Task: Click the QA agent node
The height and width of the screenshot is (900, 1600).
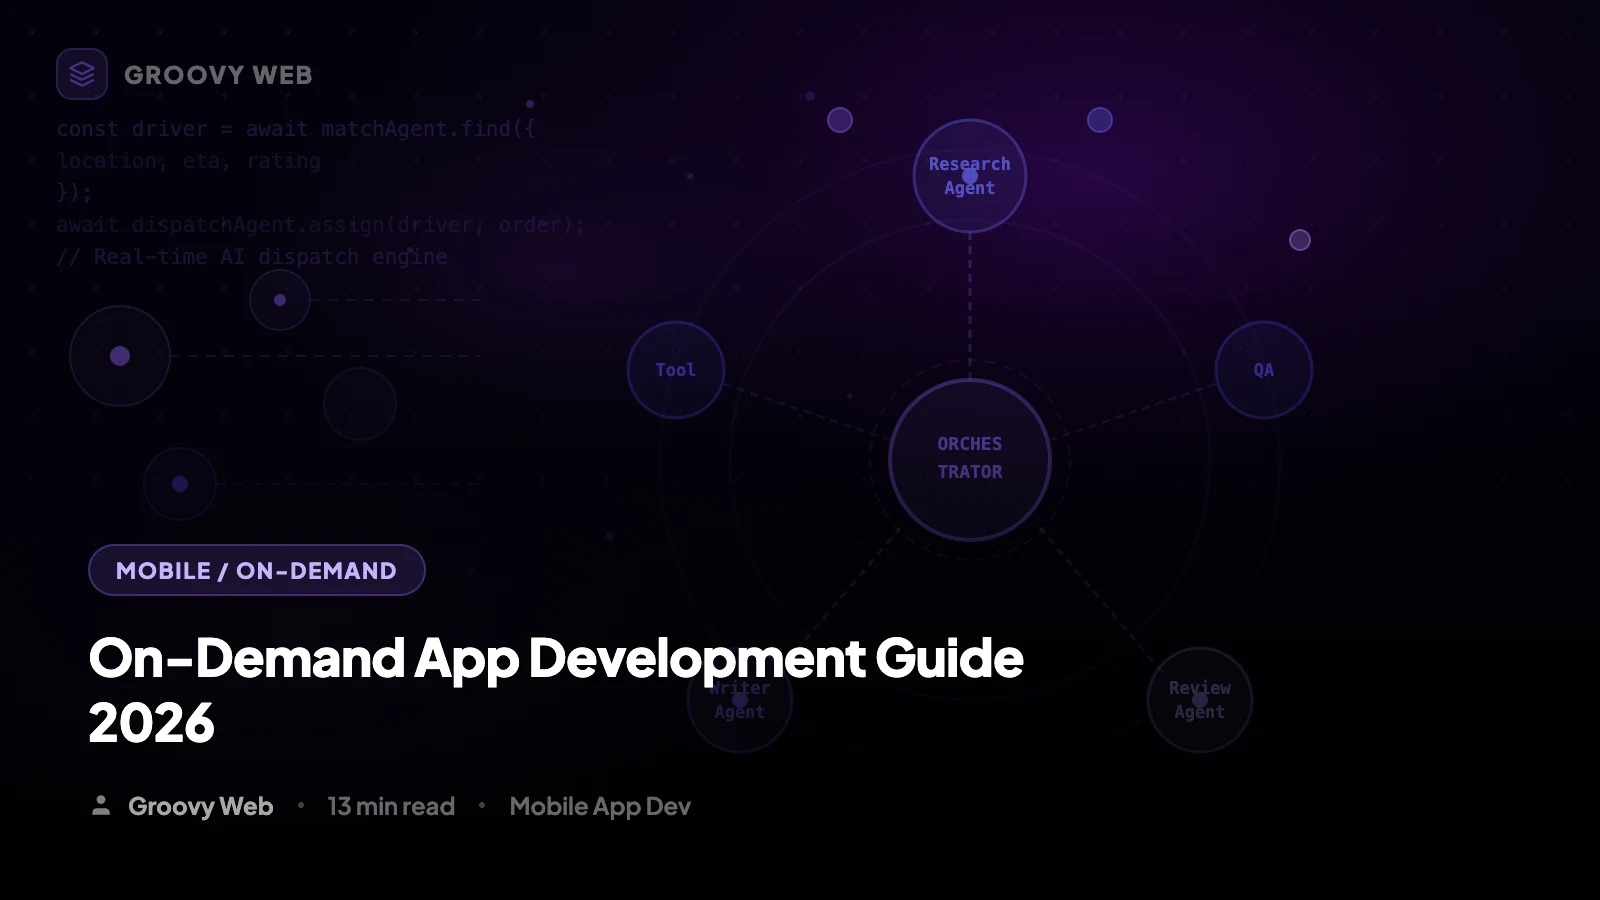Action: [1262, 370]
